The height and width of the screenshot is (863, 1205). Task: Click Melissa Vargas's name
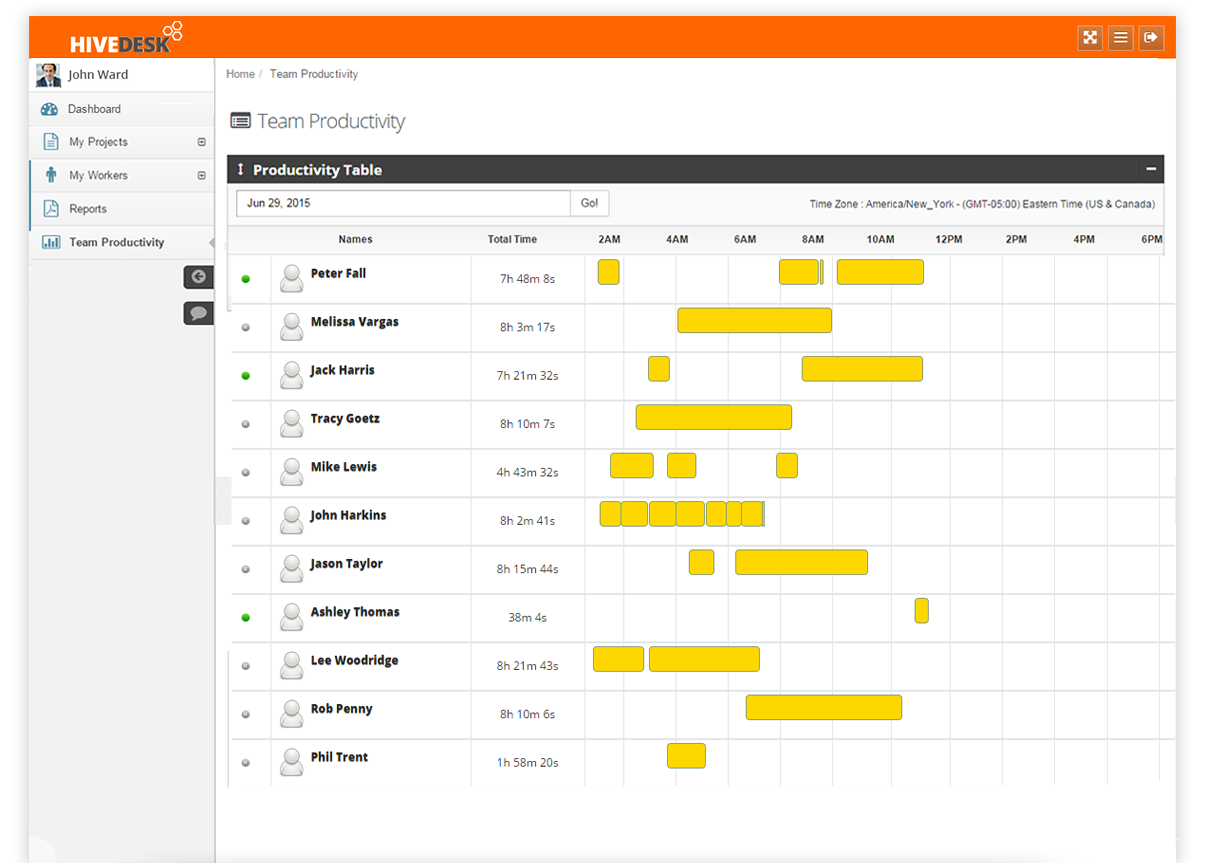(x=354, y=322)
